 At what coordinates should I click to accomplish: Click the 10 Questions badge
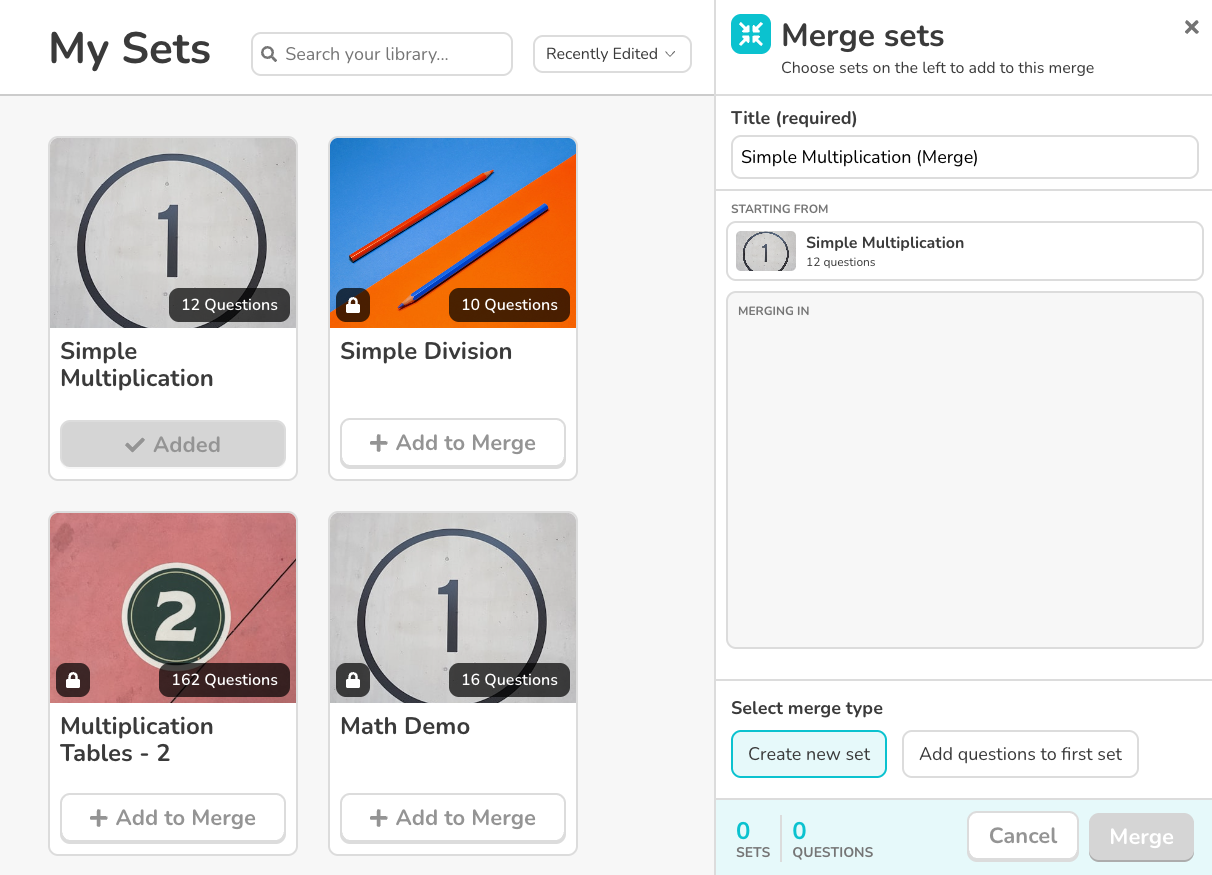click(509, 305)
